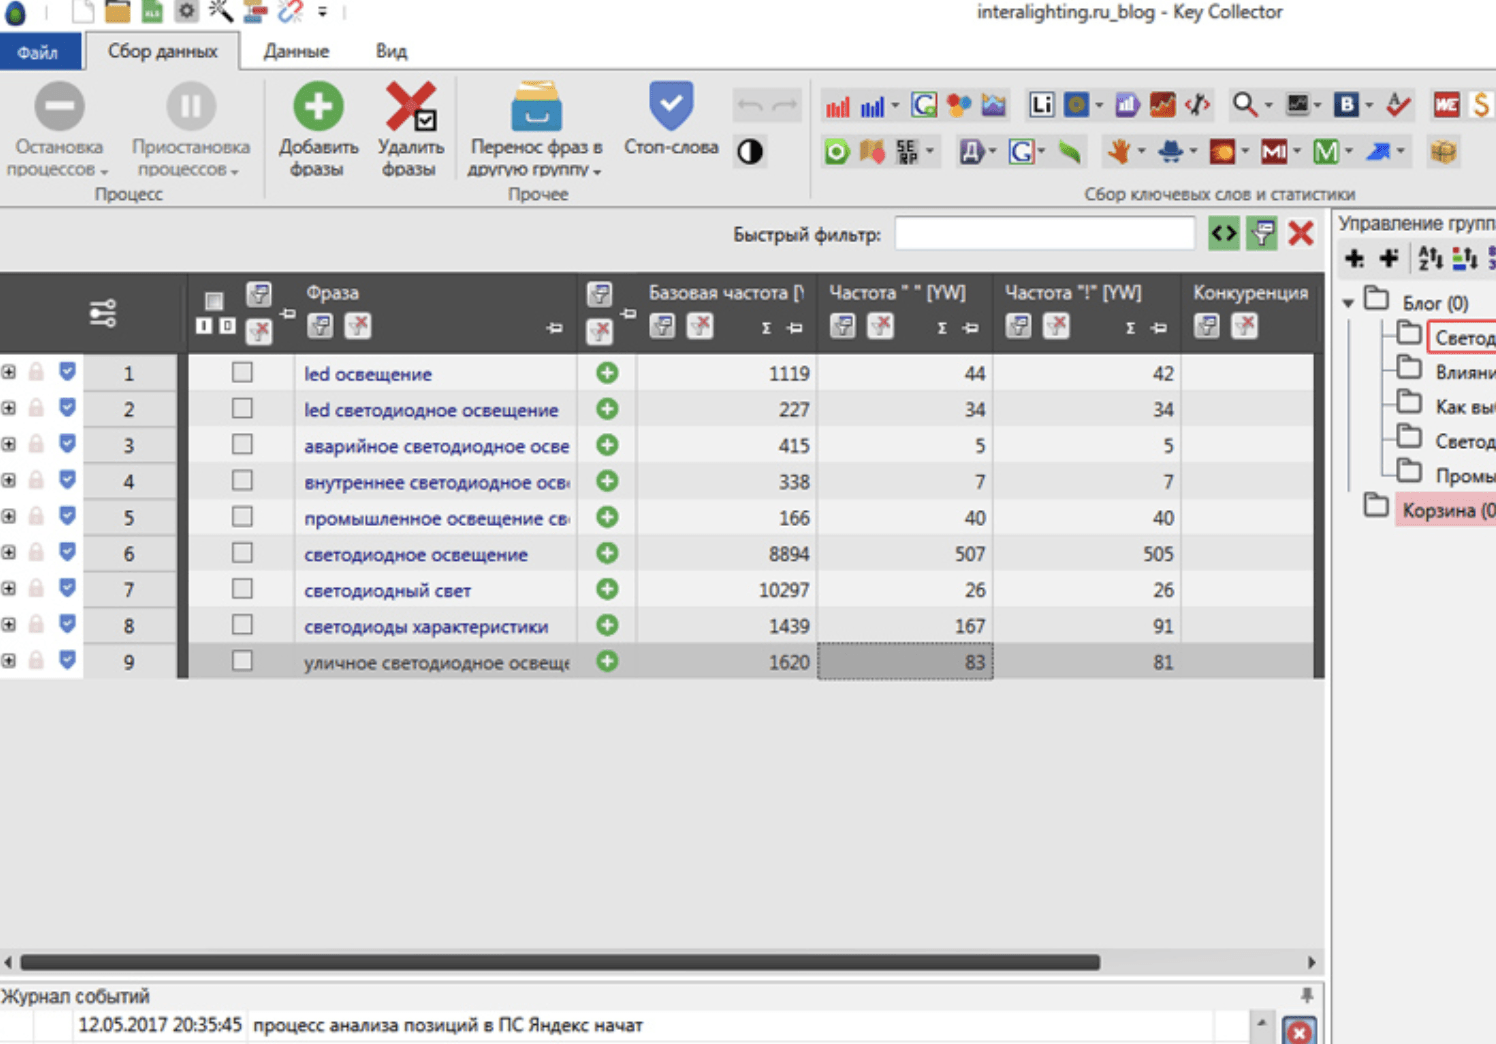Screen dimensions: 1496x1044
Task: Click the first plus icon to add a group
Action: coord(1355,259)
